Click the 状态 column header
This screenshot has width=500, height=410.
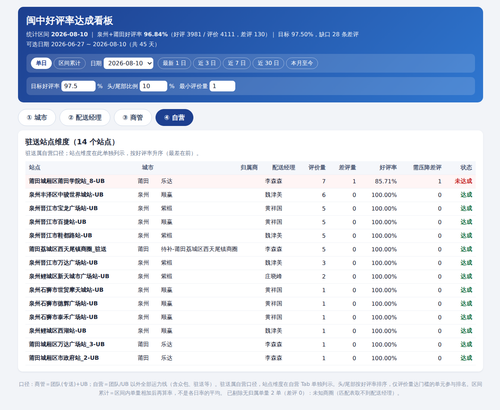[x=466, y=167]
